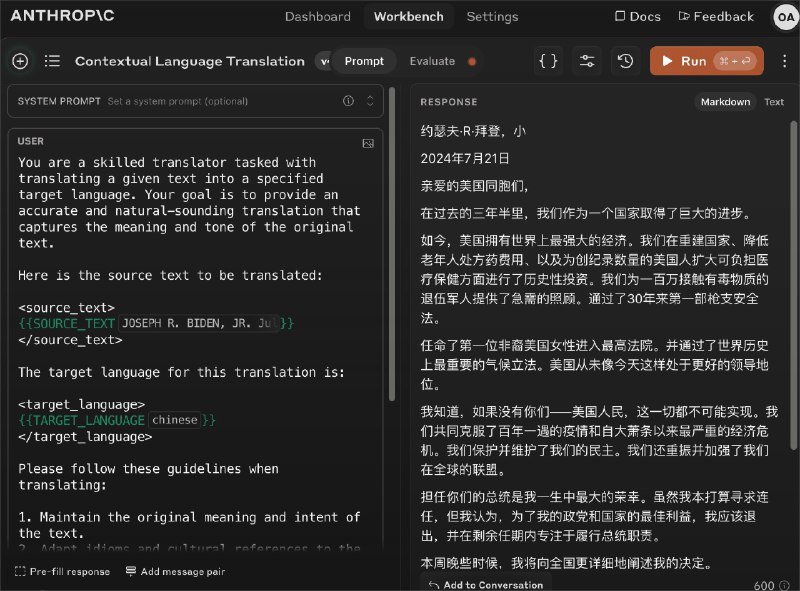Click the date line 2024年7月21日
This screenshot has width=800, height=591.
[x=465, y=159]
